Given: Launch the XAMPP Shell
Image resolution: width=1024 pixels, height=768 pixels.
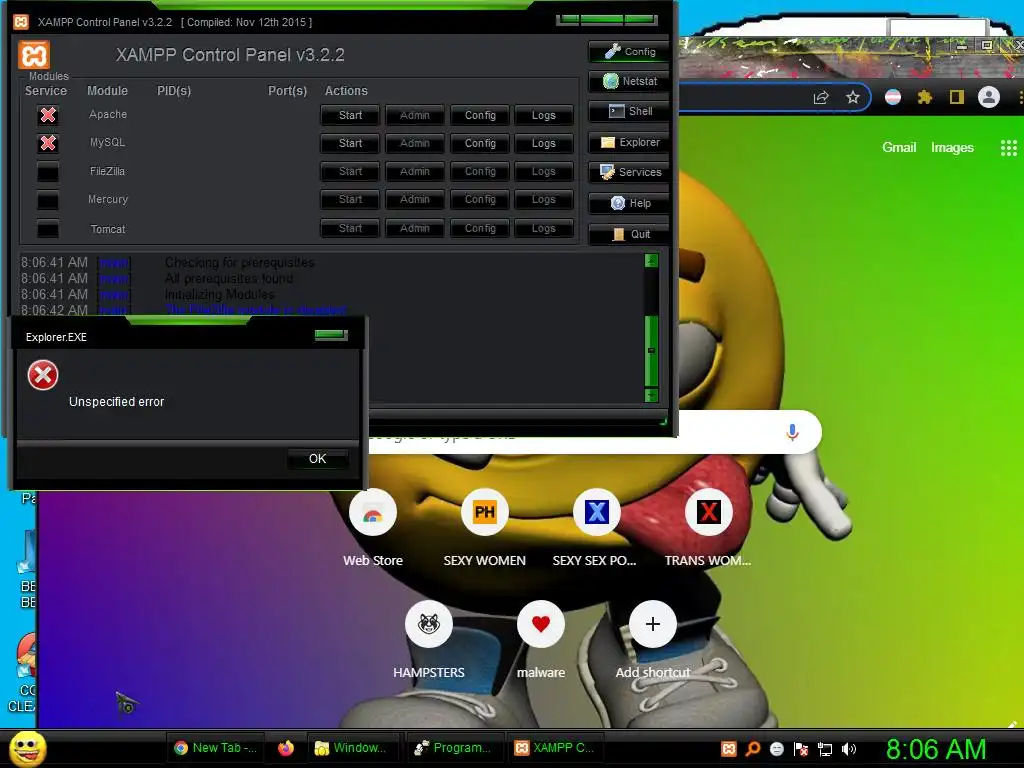Looking at the screenshot, I should point(629,112).
